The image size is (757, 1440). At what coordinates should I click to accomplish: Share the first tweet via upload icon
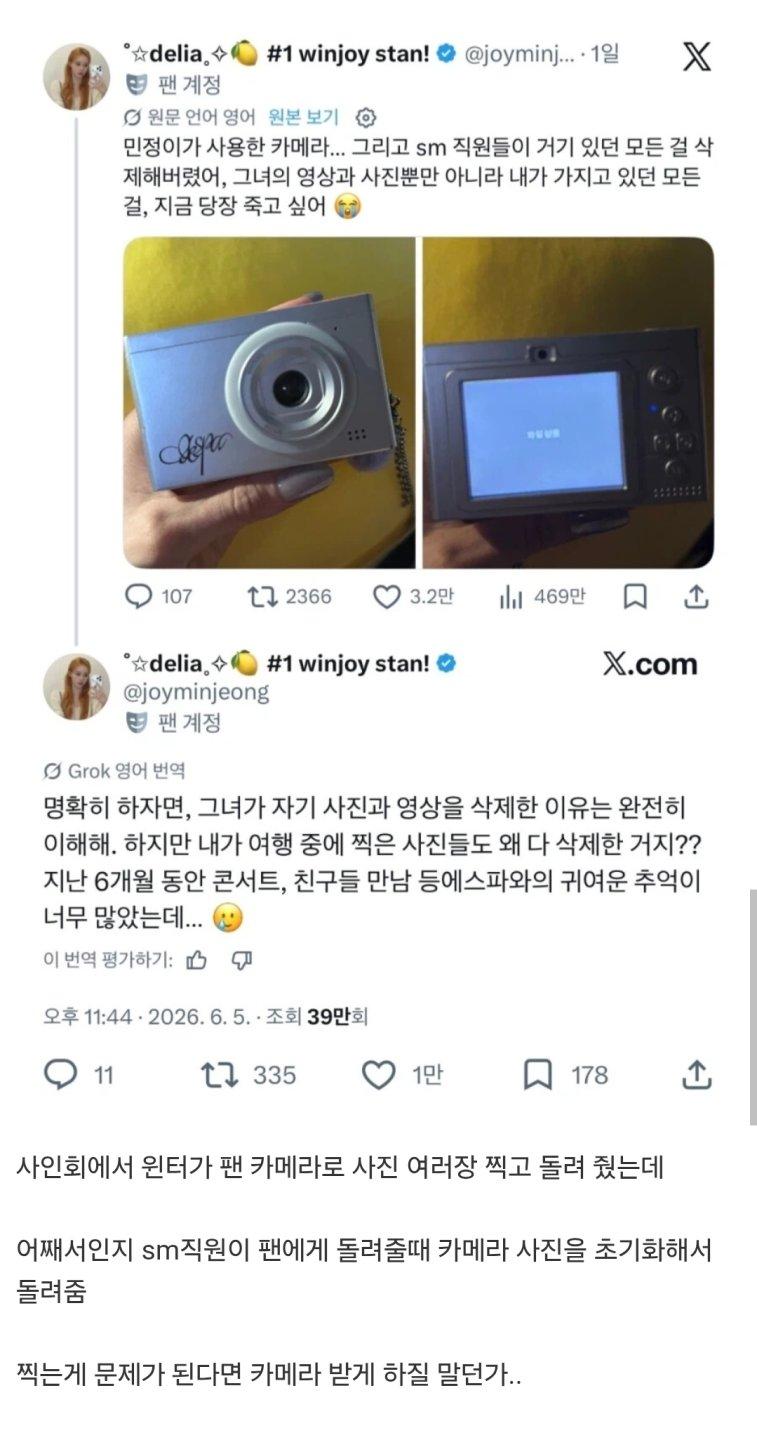[697, 597]
